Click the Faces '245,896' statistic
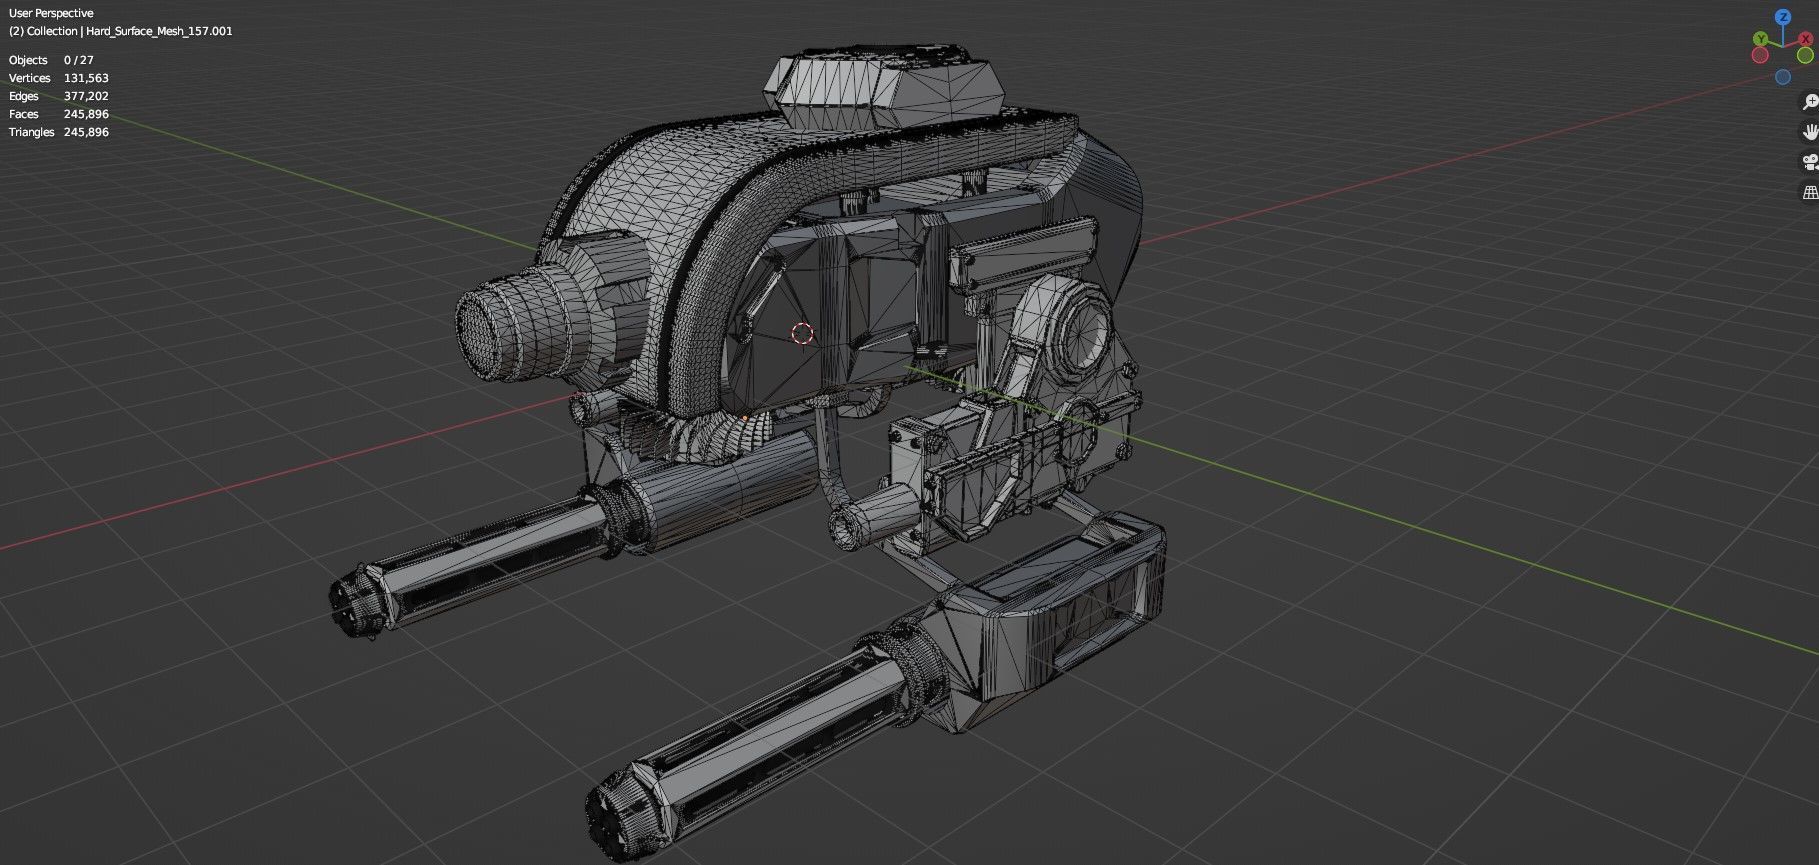 click(86, 114)
